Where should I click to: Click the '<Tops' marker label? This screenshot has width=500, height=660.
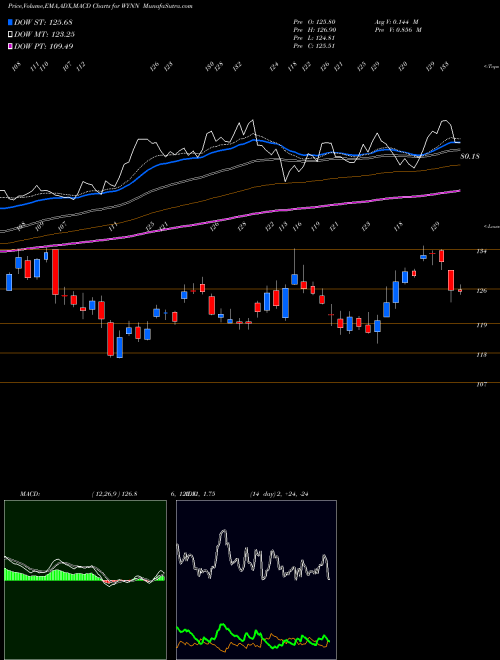(491, 67)
